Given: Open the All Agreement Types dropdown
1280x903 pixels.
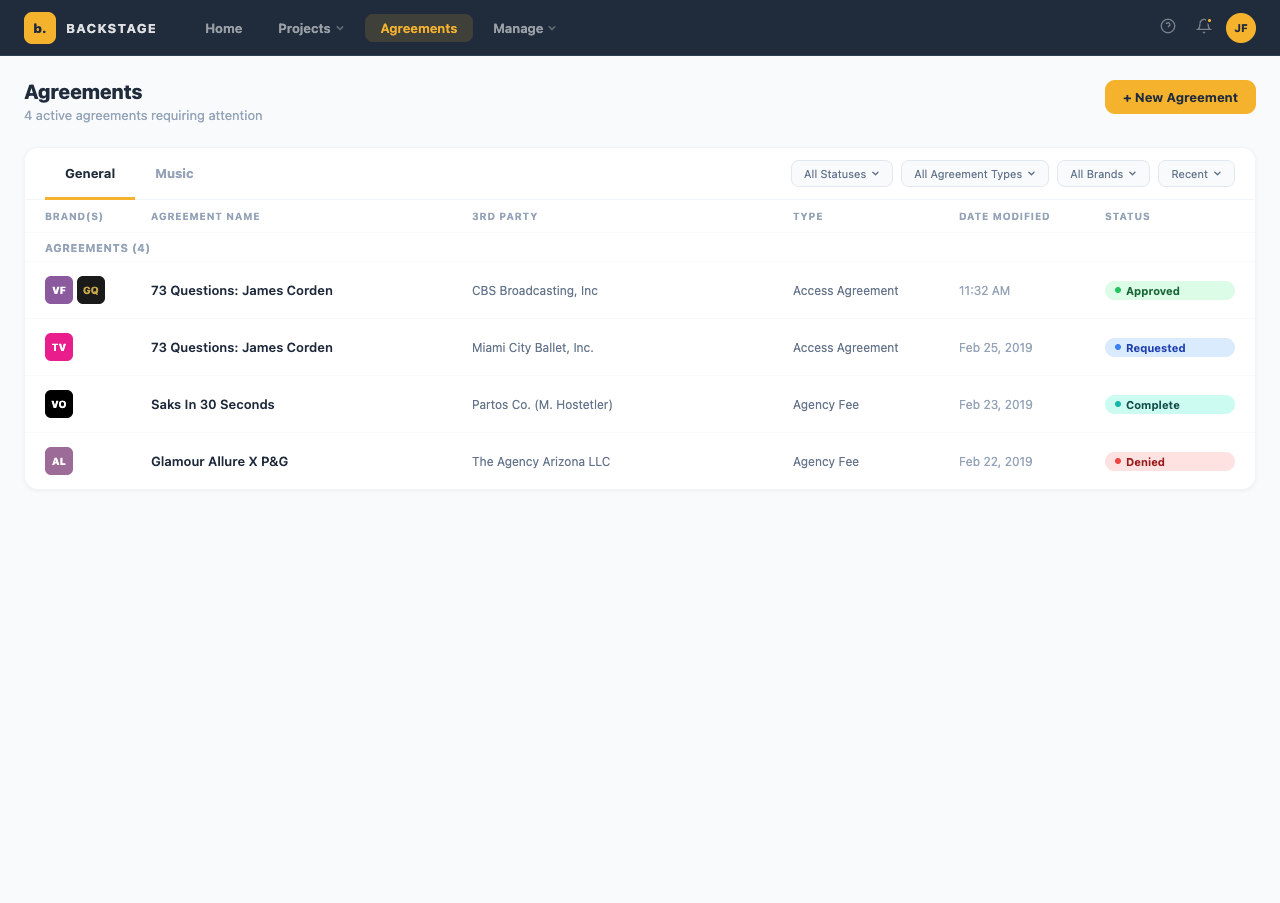Looking at the screenshot, I should pos(974,174).
